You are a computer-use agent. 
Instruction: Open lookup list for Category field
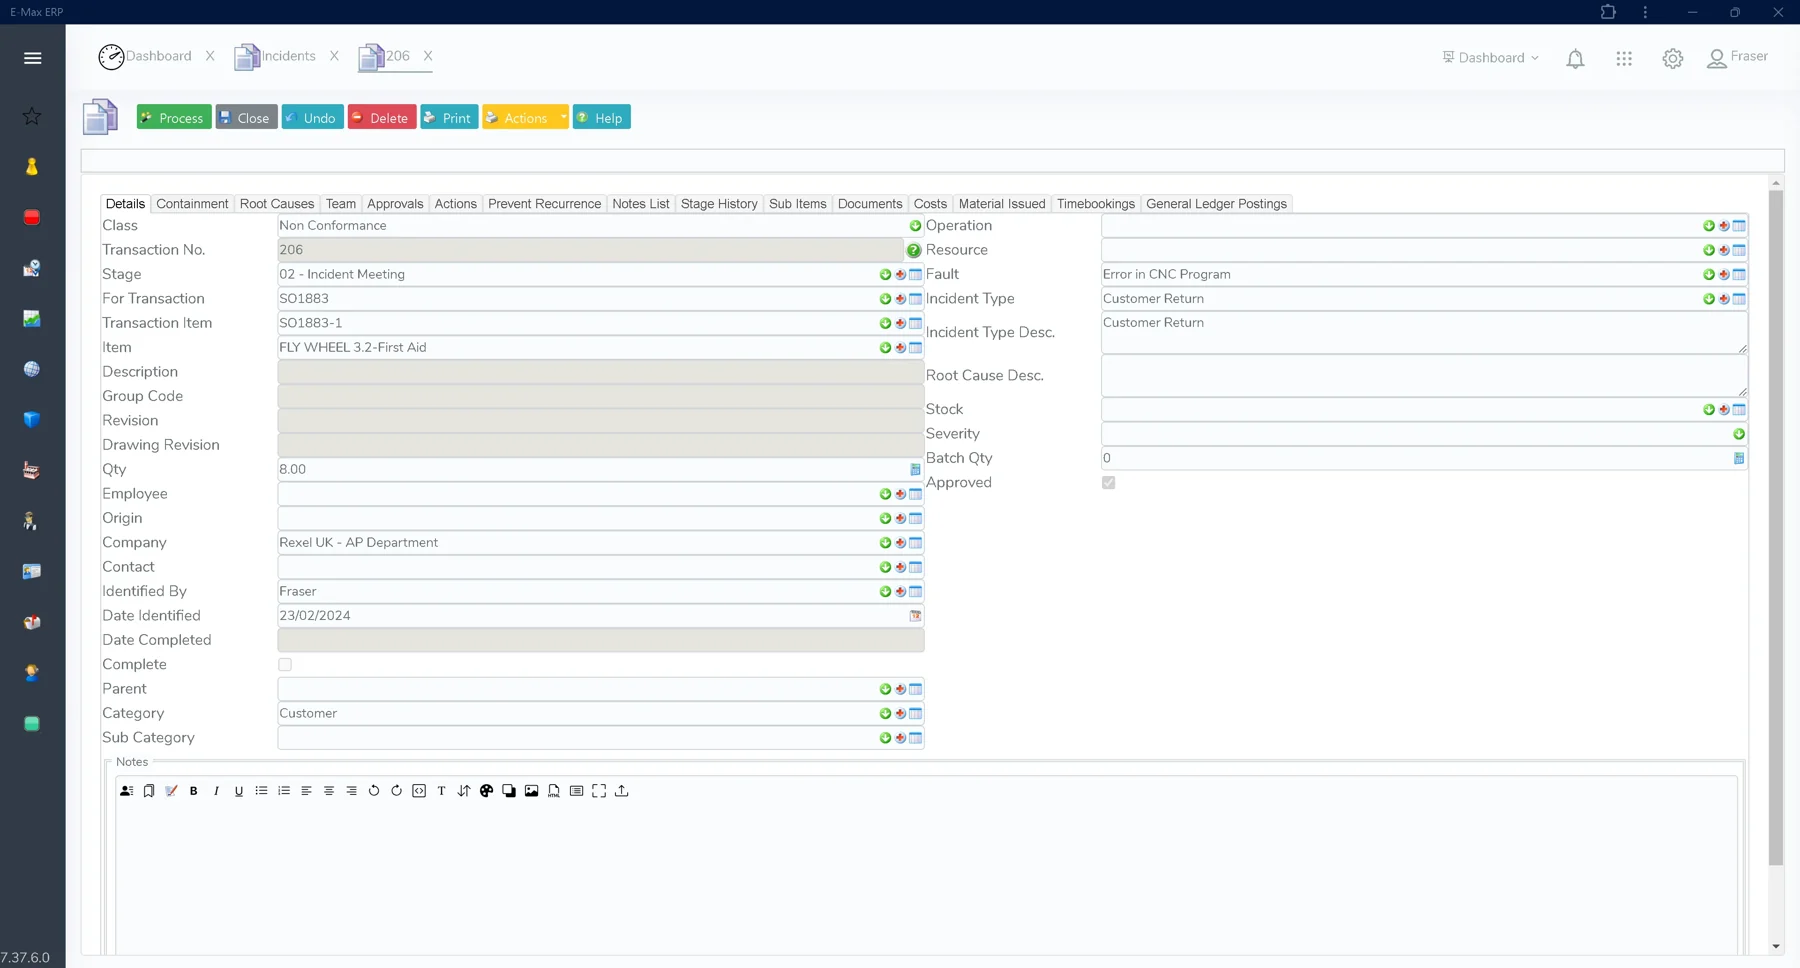(915, 714)
